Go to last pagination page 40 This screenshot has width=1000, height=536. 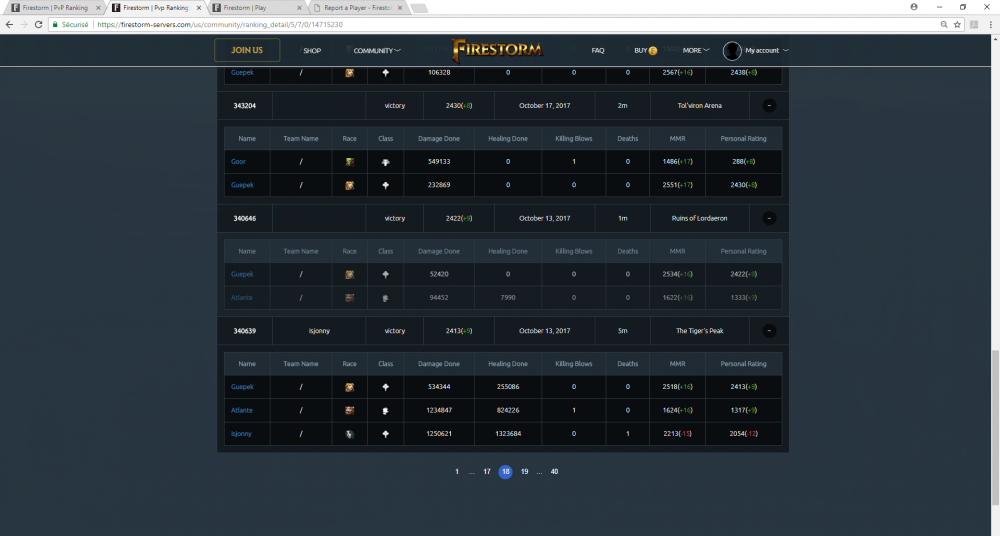[554, 472]
